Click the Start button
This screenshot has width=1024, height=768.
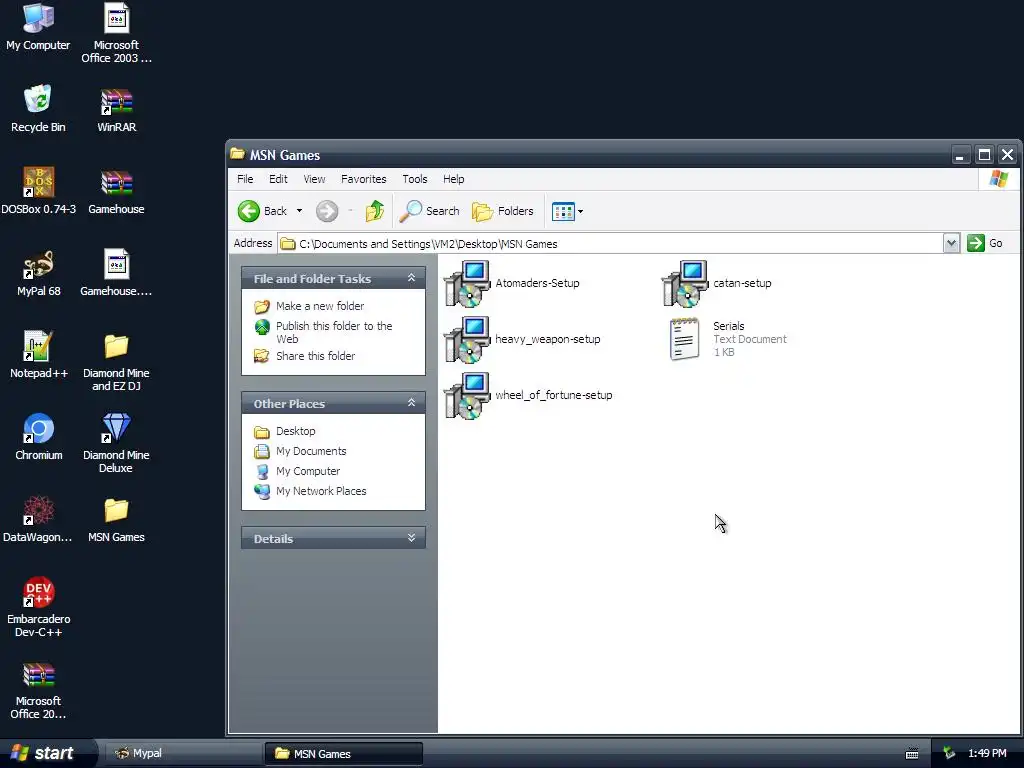[x=47, y=753]
